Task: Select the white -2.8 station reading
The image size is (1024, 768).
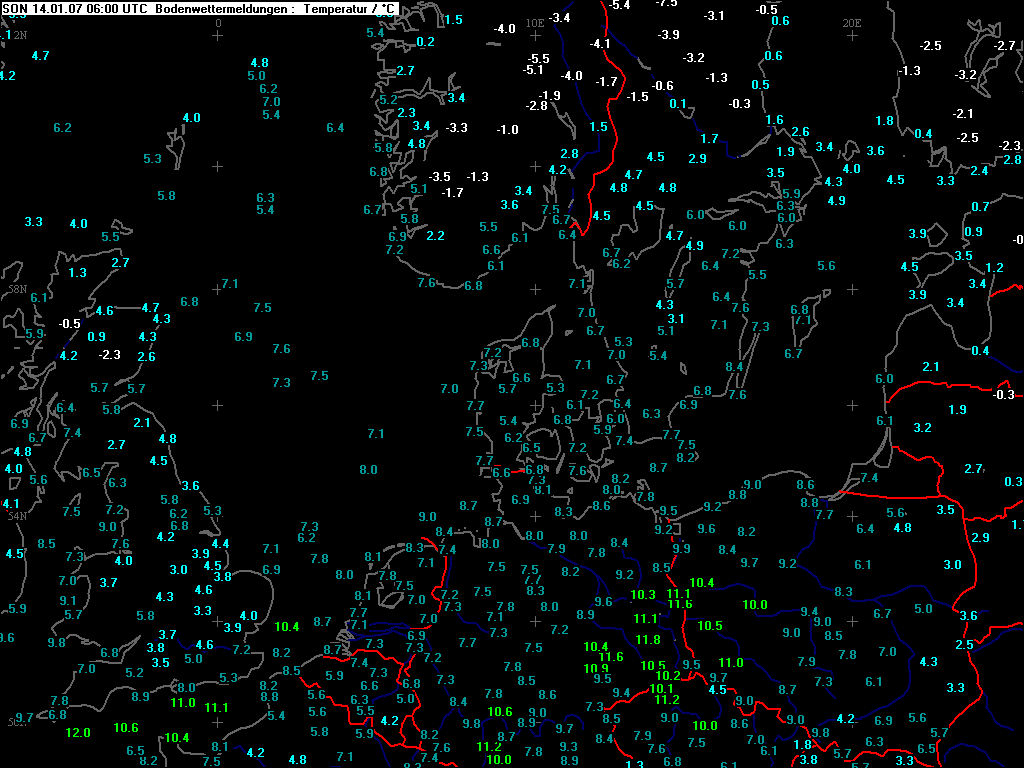Action: [x=537, y=106]
